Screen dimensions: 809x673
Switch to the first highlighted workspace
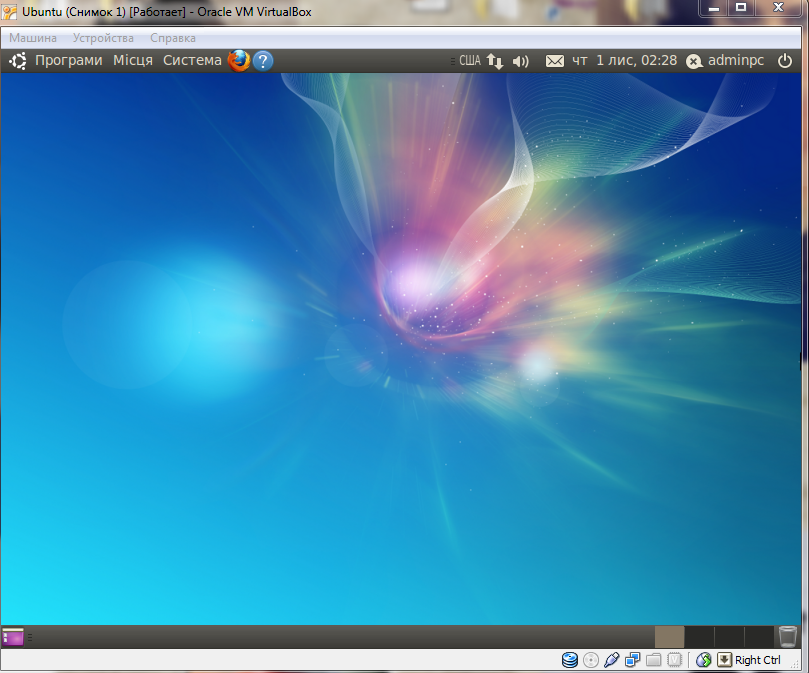click(669, 637)
